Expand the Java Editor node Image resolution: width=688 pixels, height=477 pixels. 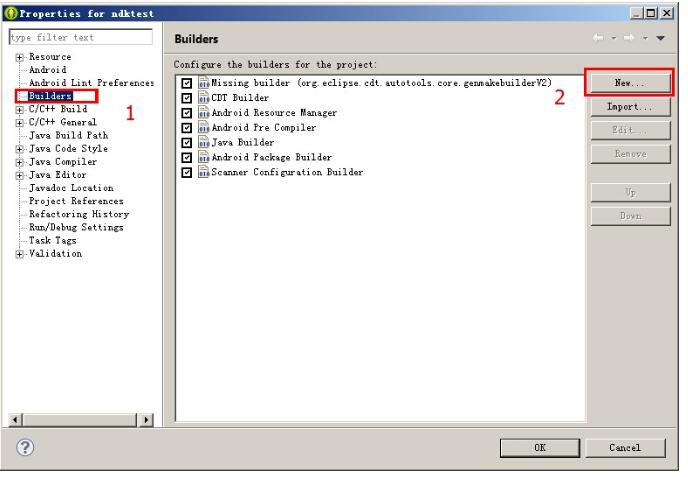click(19, 176)
